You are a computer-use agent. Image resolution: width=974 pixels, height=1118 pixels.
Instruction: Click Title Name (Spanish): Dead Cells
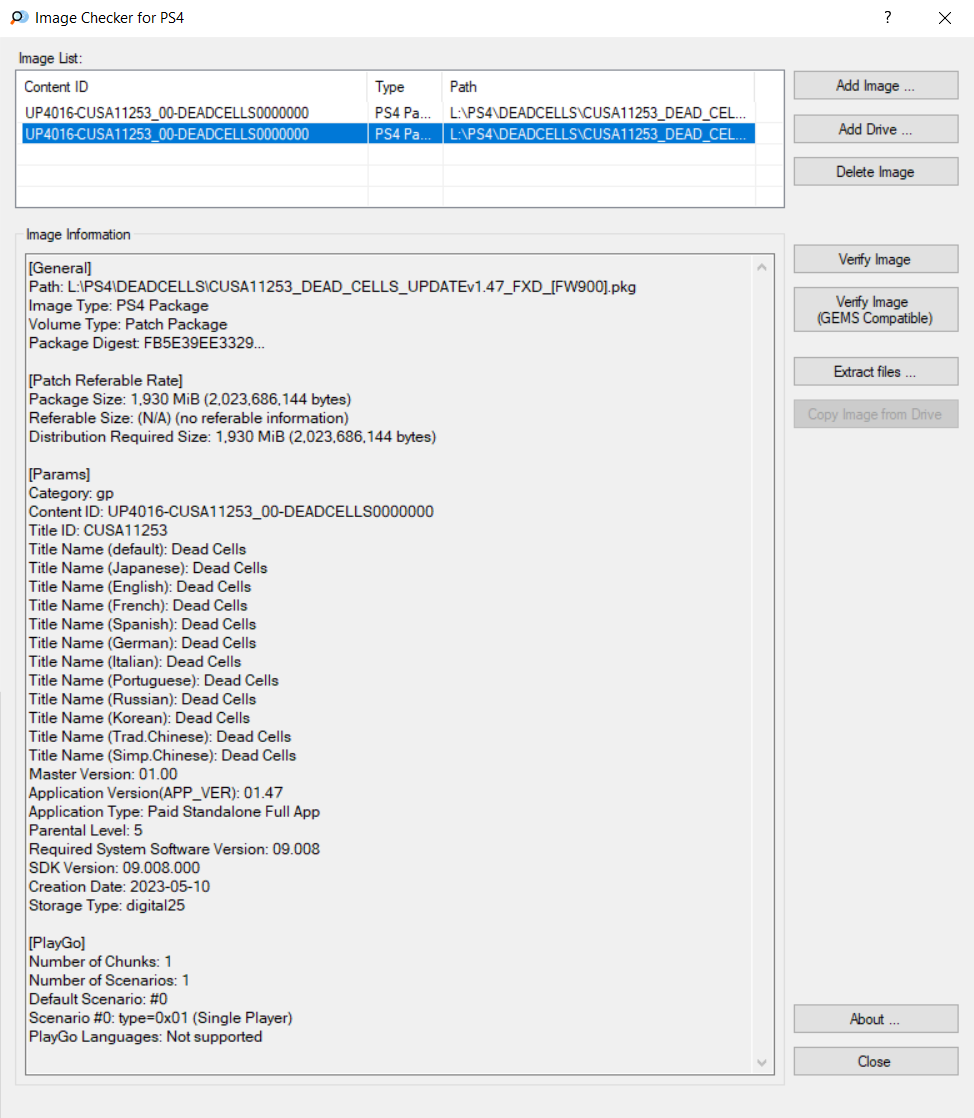[x=142, y=624]
